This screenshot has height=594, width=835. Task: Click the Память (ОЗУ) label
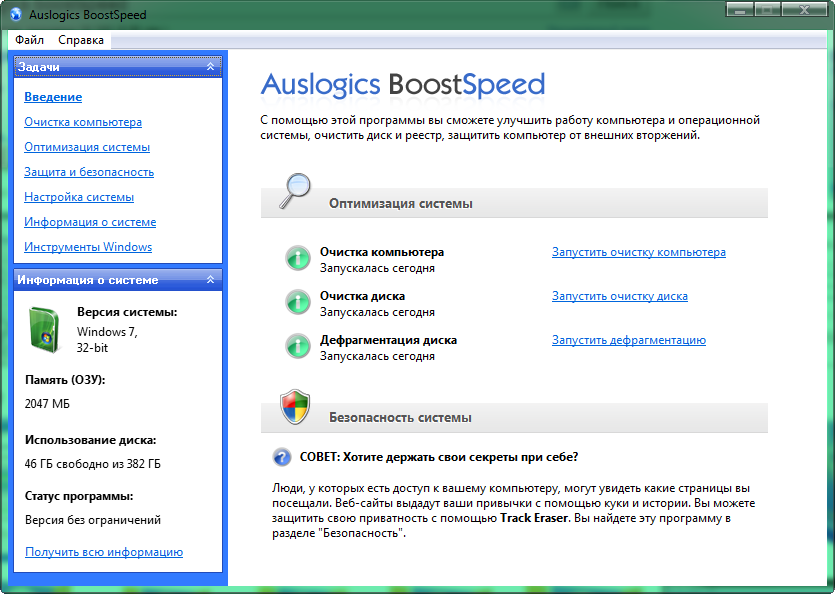[65, 380]
